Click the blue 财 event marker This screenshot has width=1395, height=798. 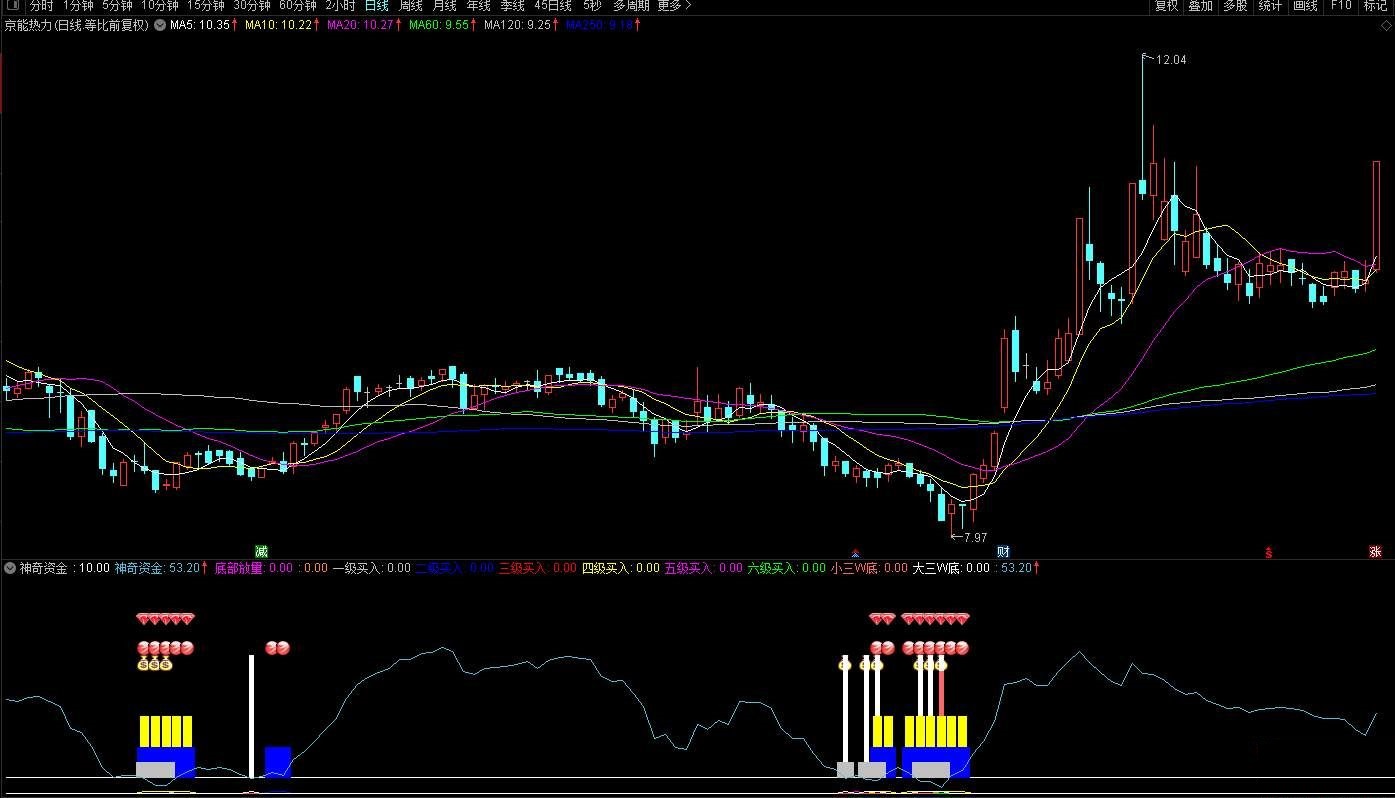pos(1003,551)
